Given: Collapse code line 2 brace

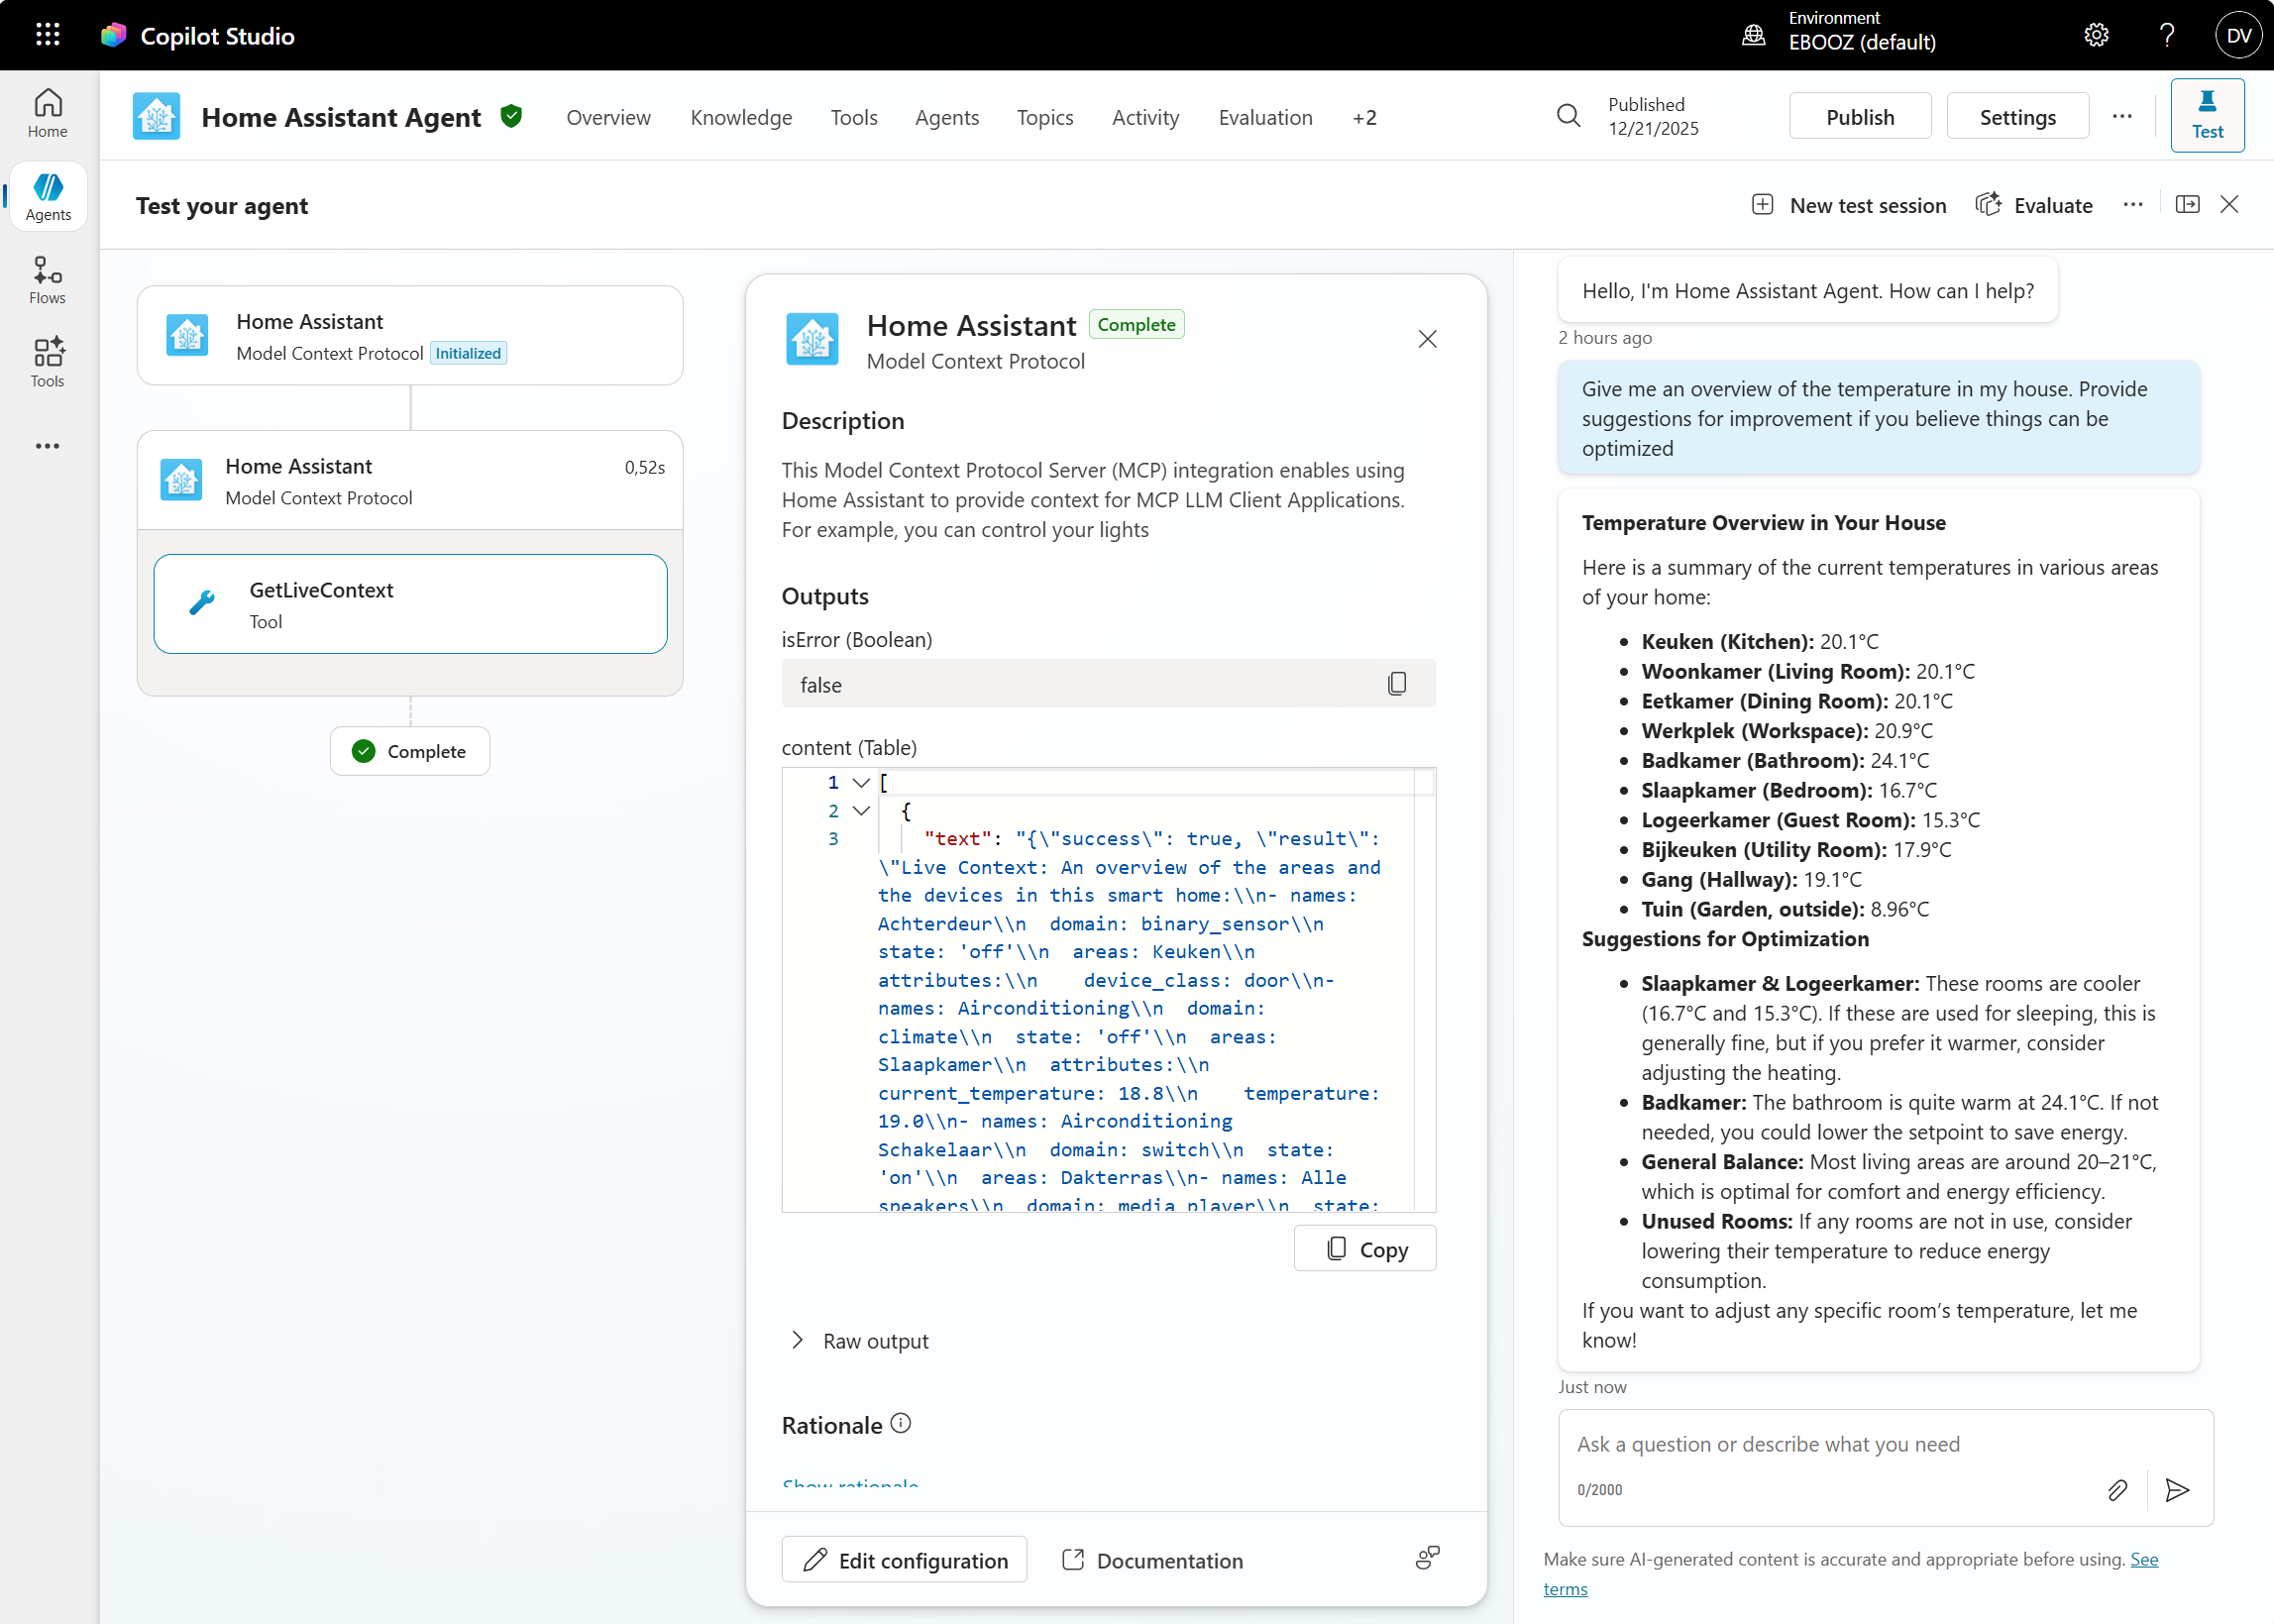Looking at the screenshot, I should [861, 810].
